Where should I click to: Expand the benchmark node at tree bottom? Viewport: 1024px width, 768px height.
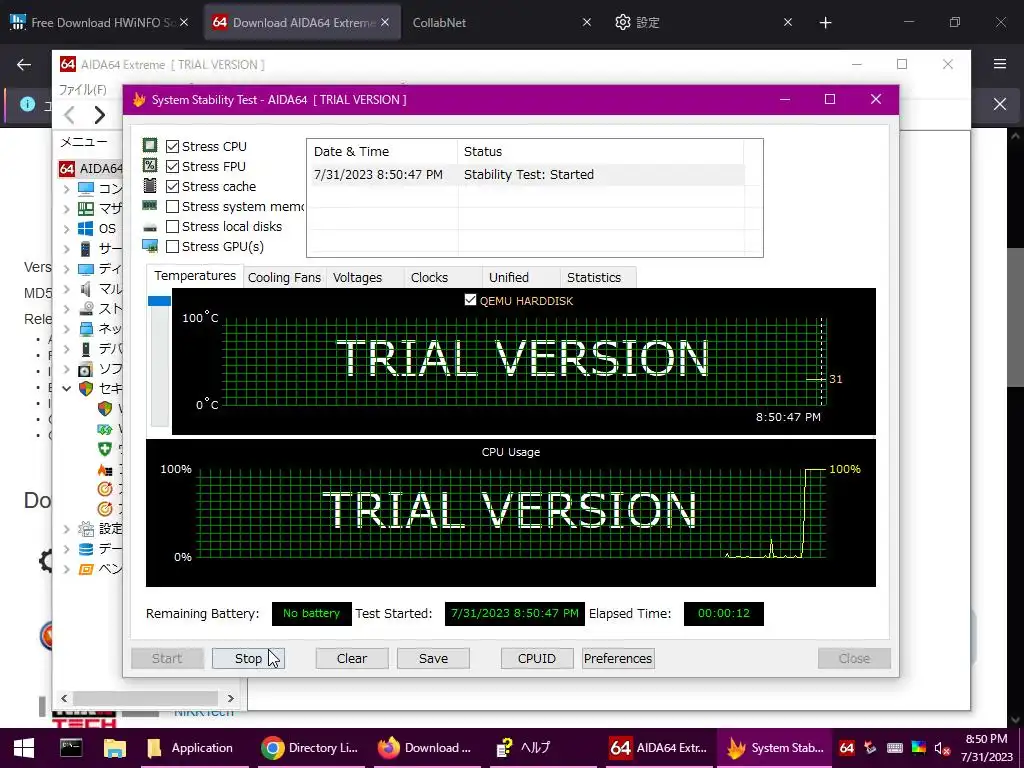[66, 569]
